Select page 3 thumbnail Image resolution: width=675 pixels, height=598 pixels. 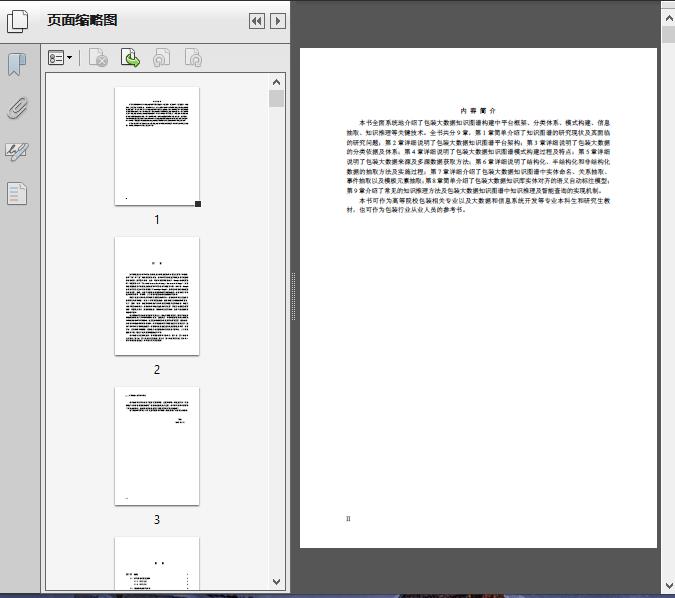157,446
